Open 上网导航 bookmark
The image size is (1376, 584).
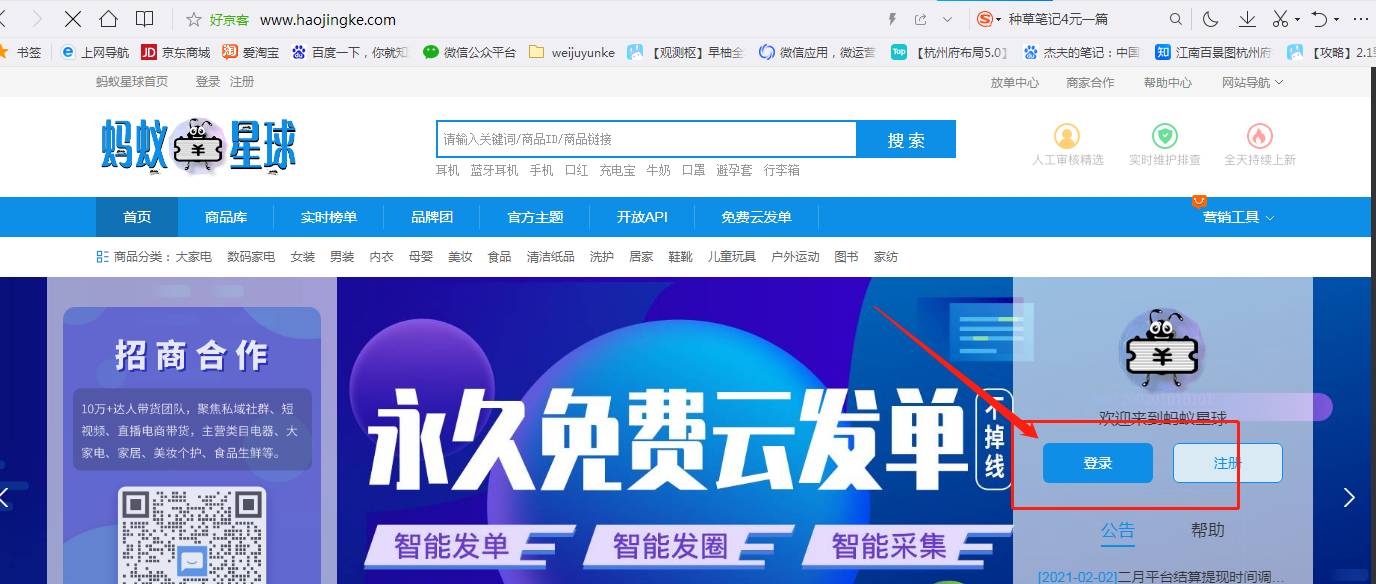click(x=95, y=52)
